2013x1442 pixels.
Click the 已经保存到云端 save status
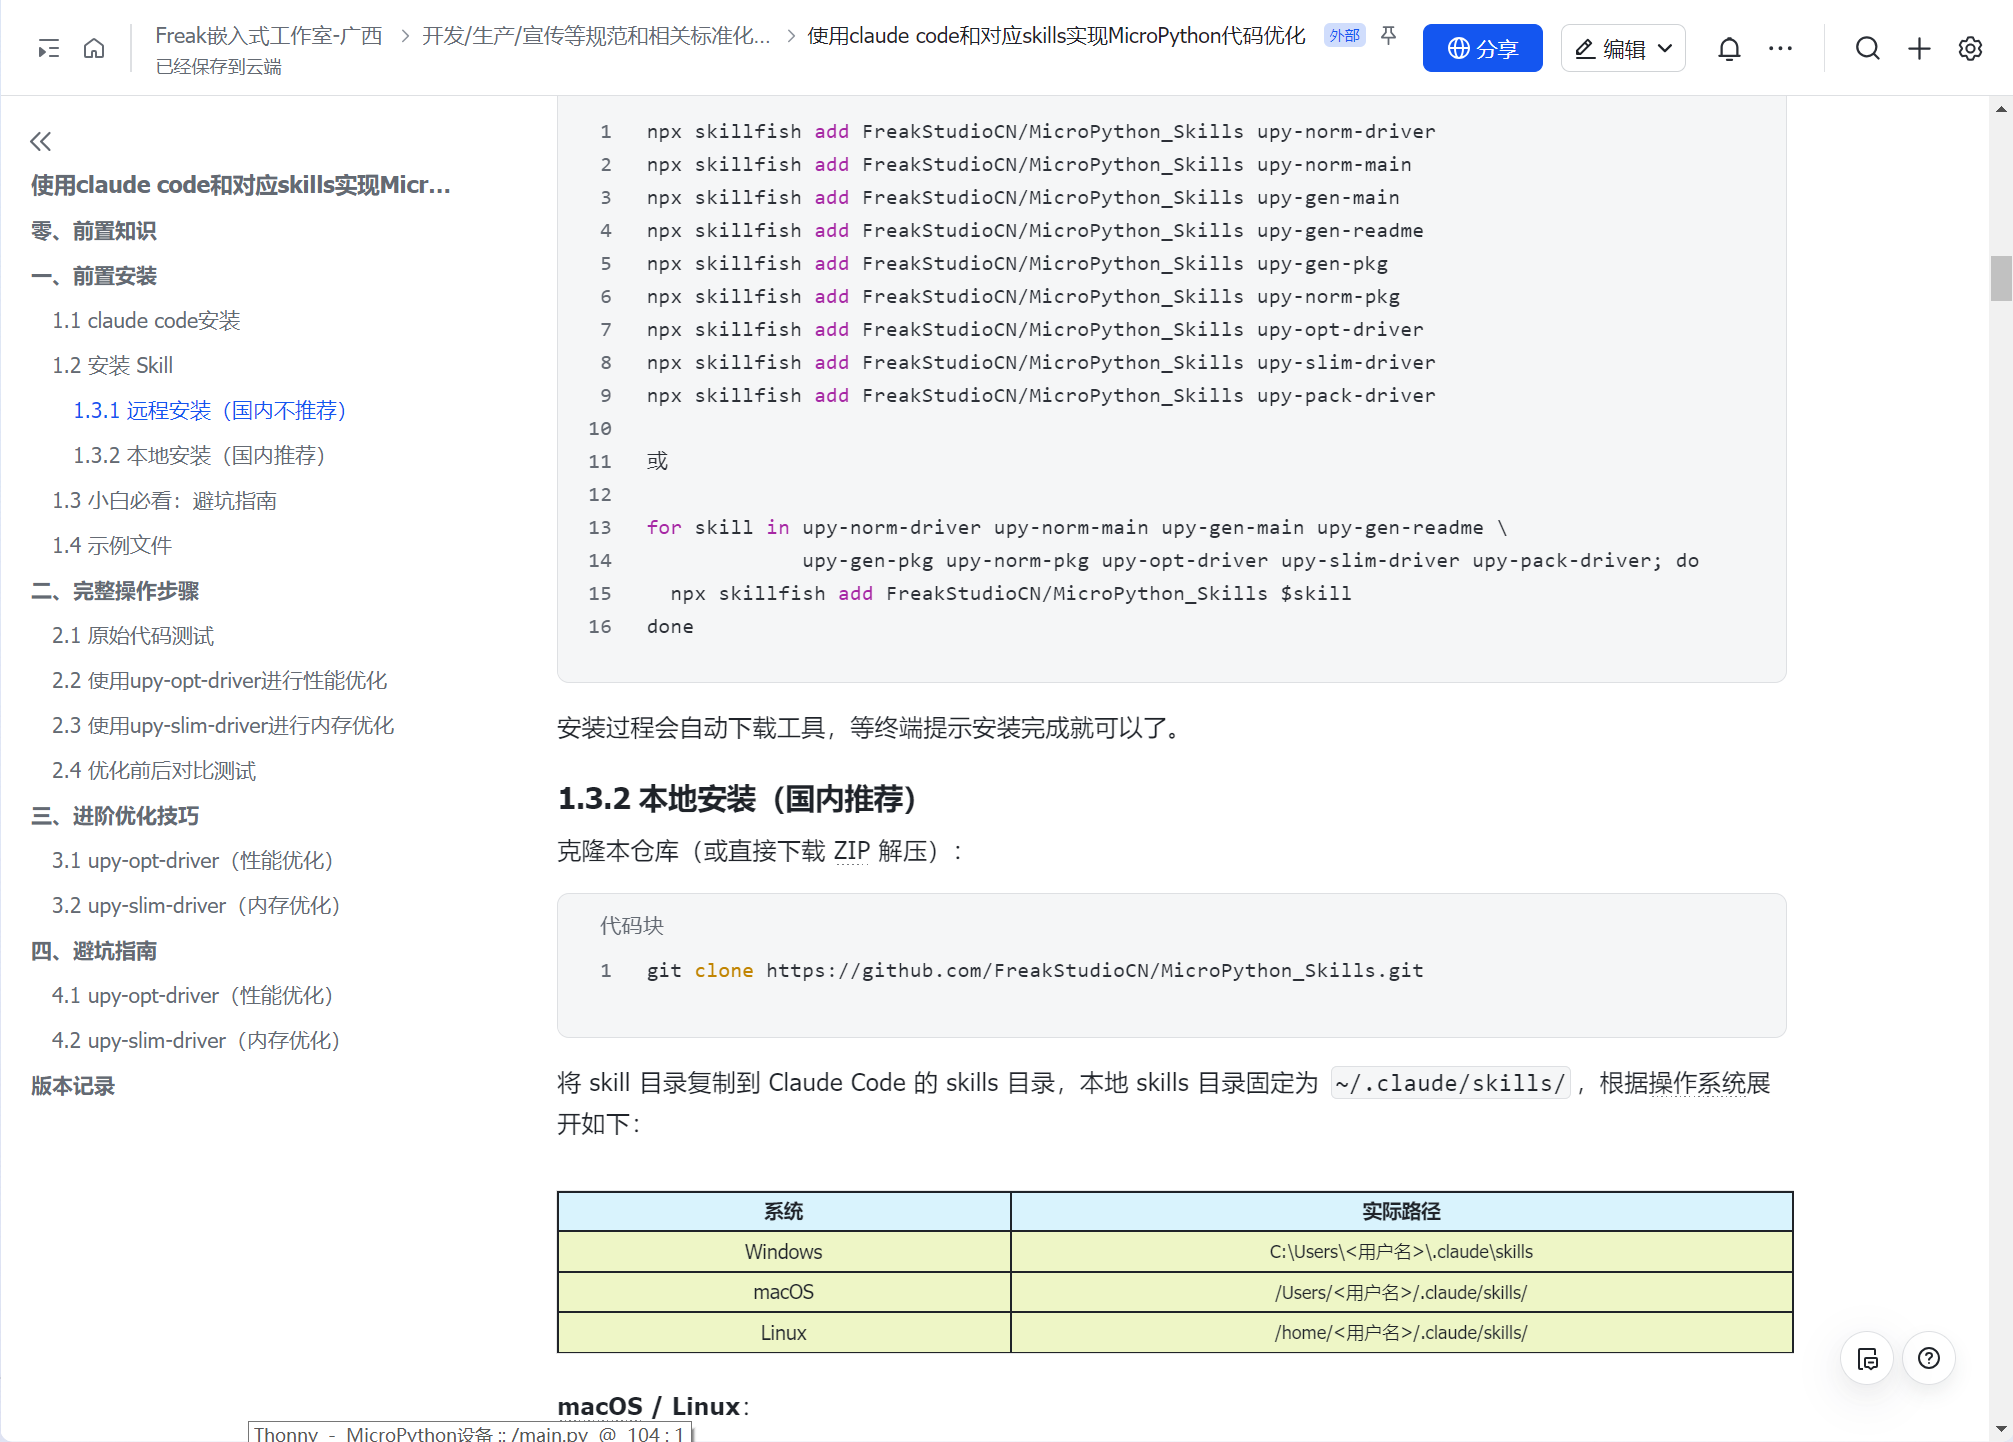pos(218,67)
